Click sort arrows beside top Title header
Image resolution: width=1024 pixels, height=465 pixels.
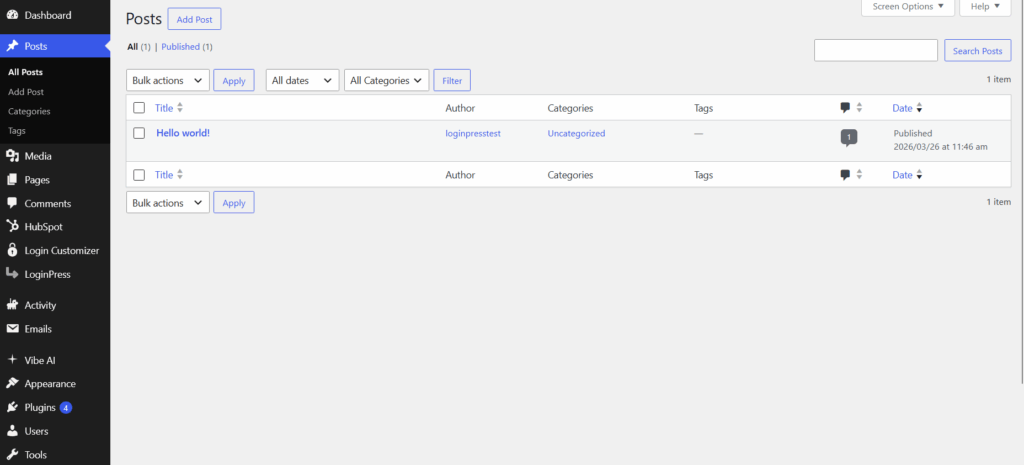click(180, 108)
